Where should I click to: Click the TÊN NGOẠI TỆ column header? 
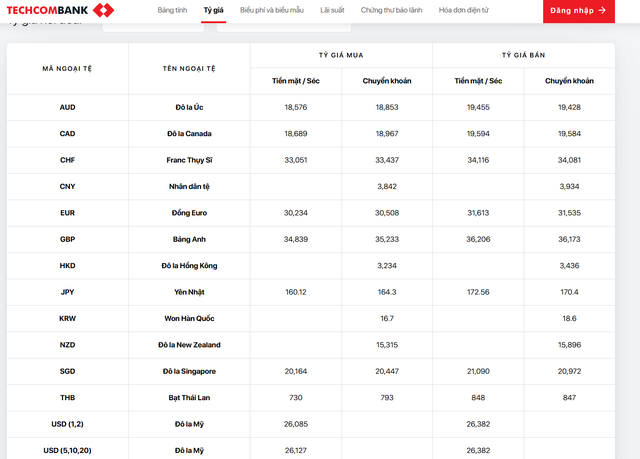(189, 69)
